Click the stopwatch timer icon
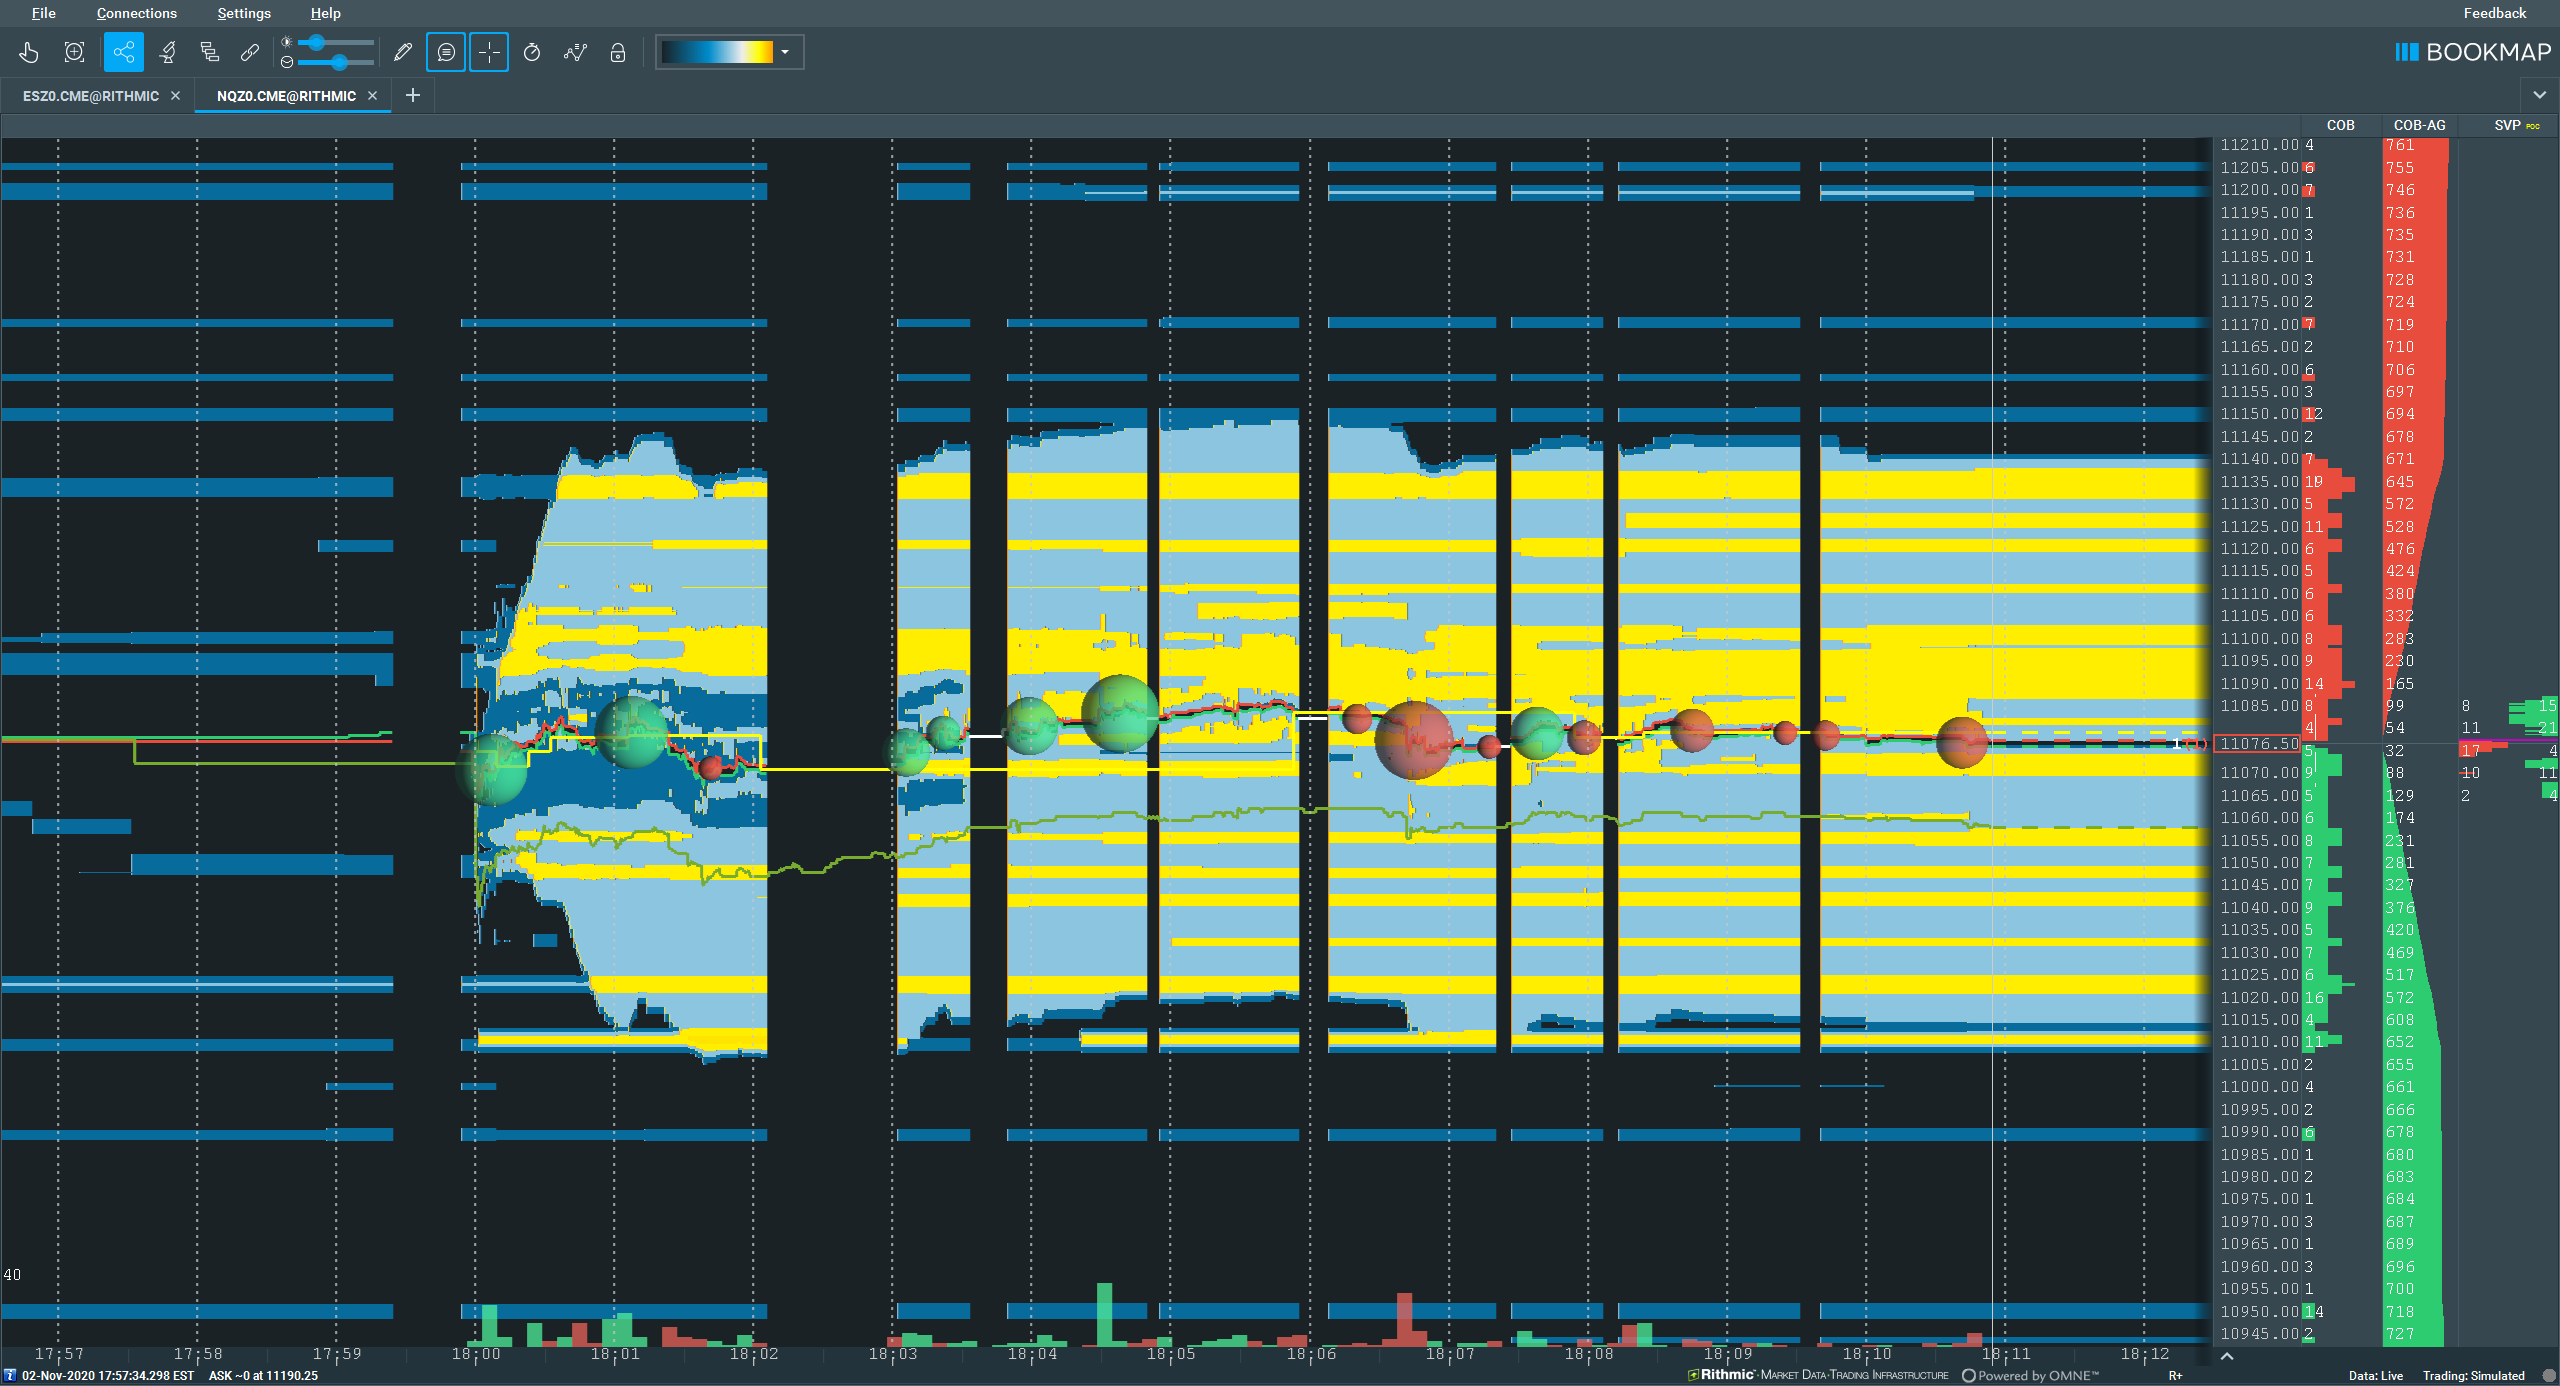Screen dimensions: 2560x1386 532,52
